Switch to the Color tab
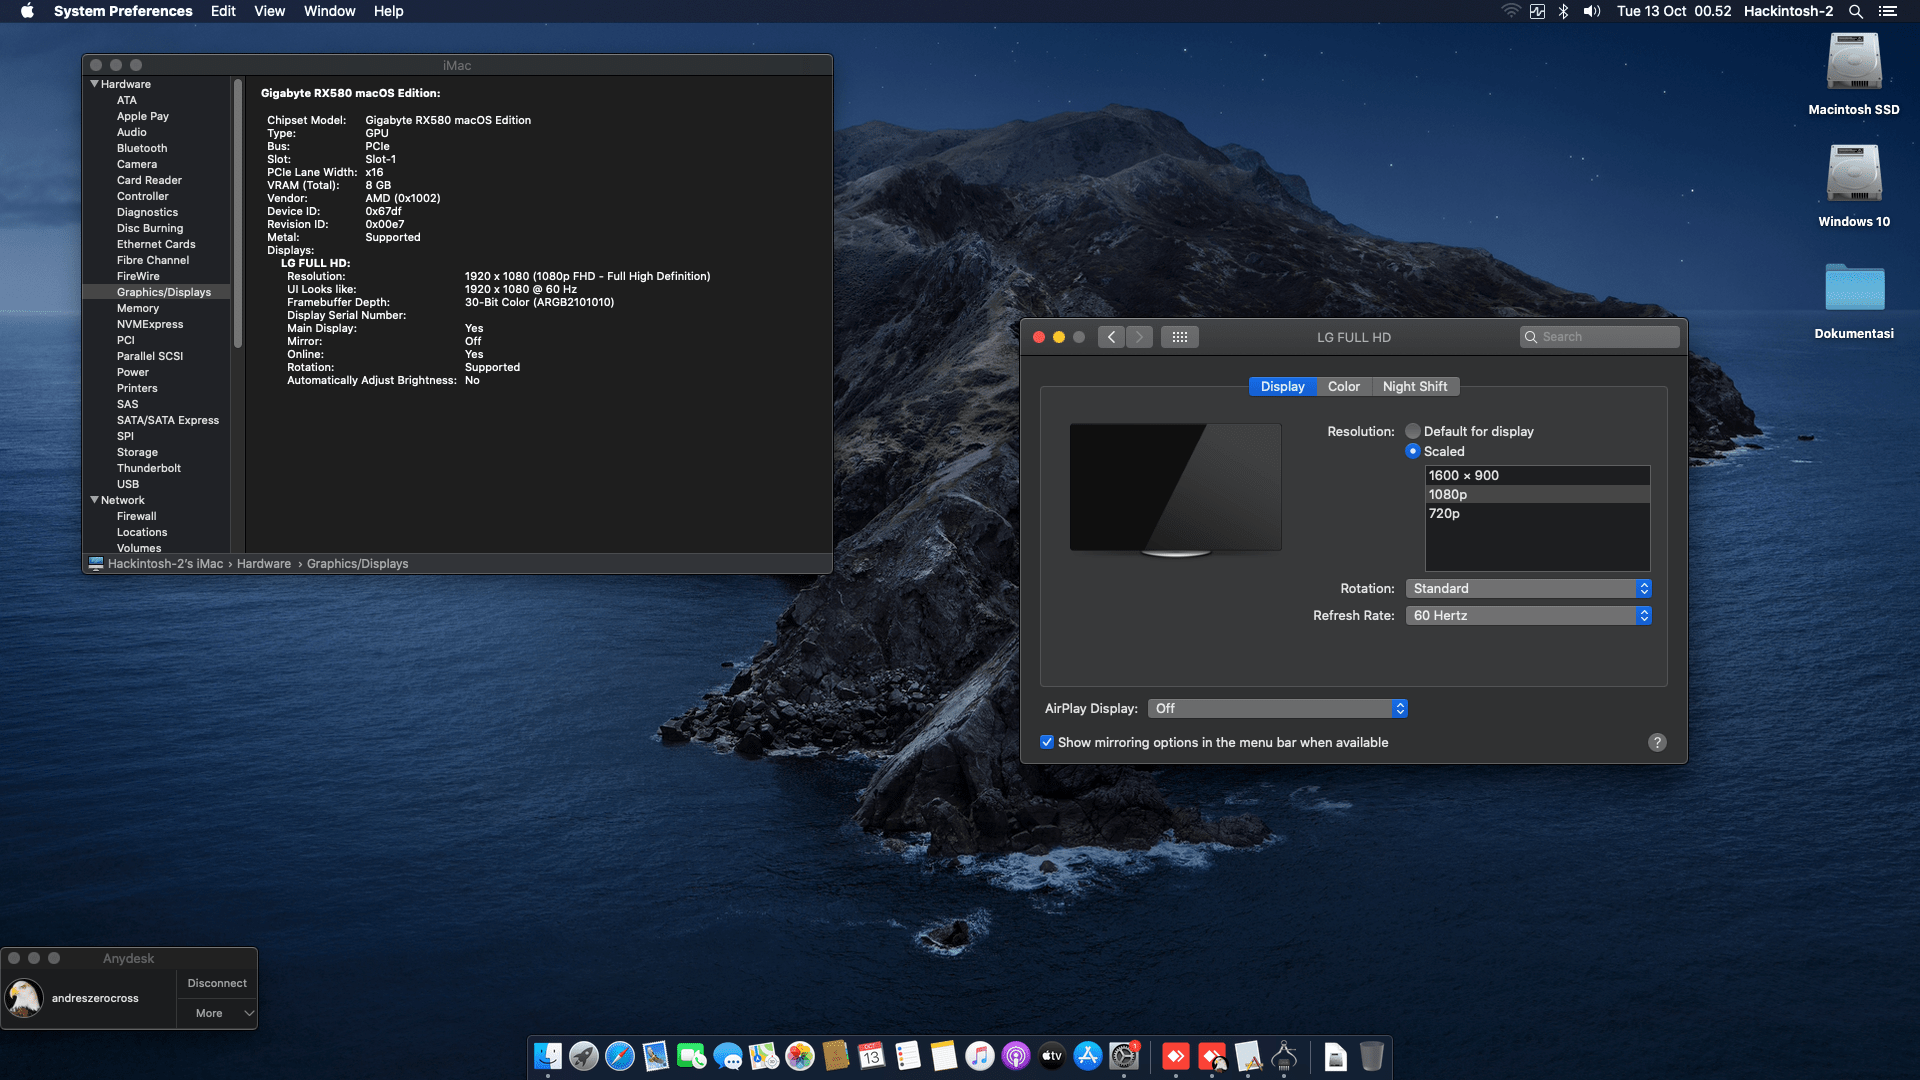 pos(1344,386)
